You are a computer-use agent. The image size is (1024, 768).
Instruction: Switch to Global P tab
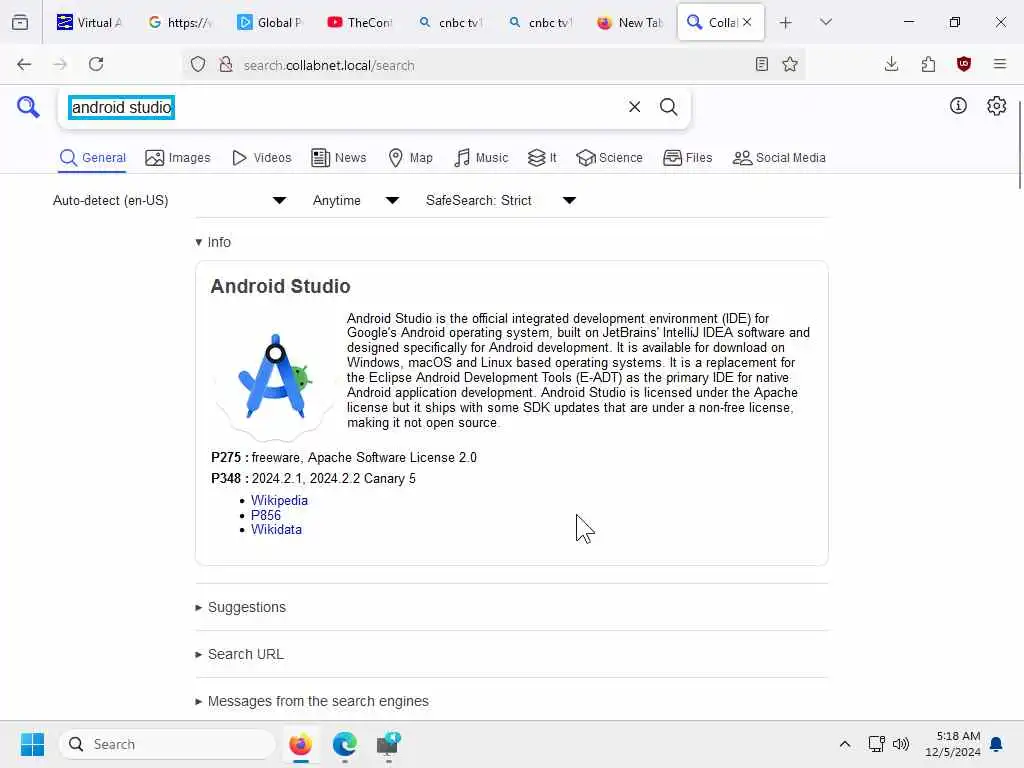pos(269,22)
